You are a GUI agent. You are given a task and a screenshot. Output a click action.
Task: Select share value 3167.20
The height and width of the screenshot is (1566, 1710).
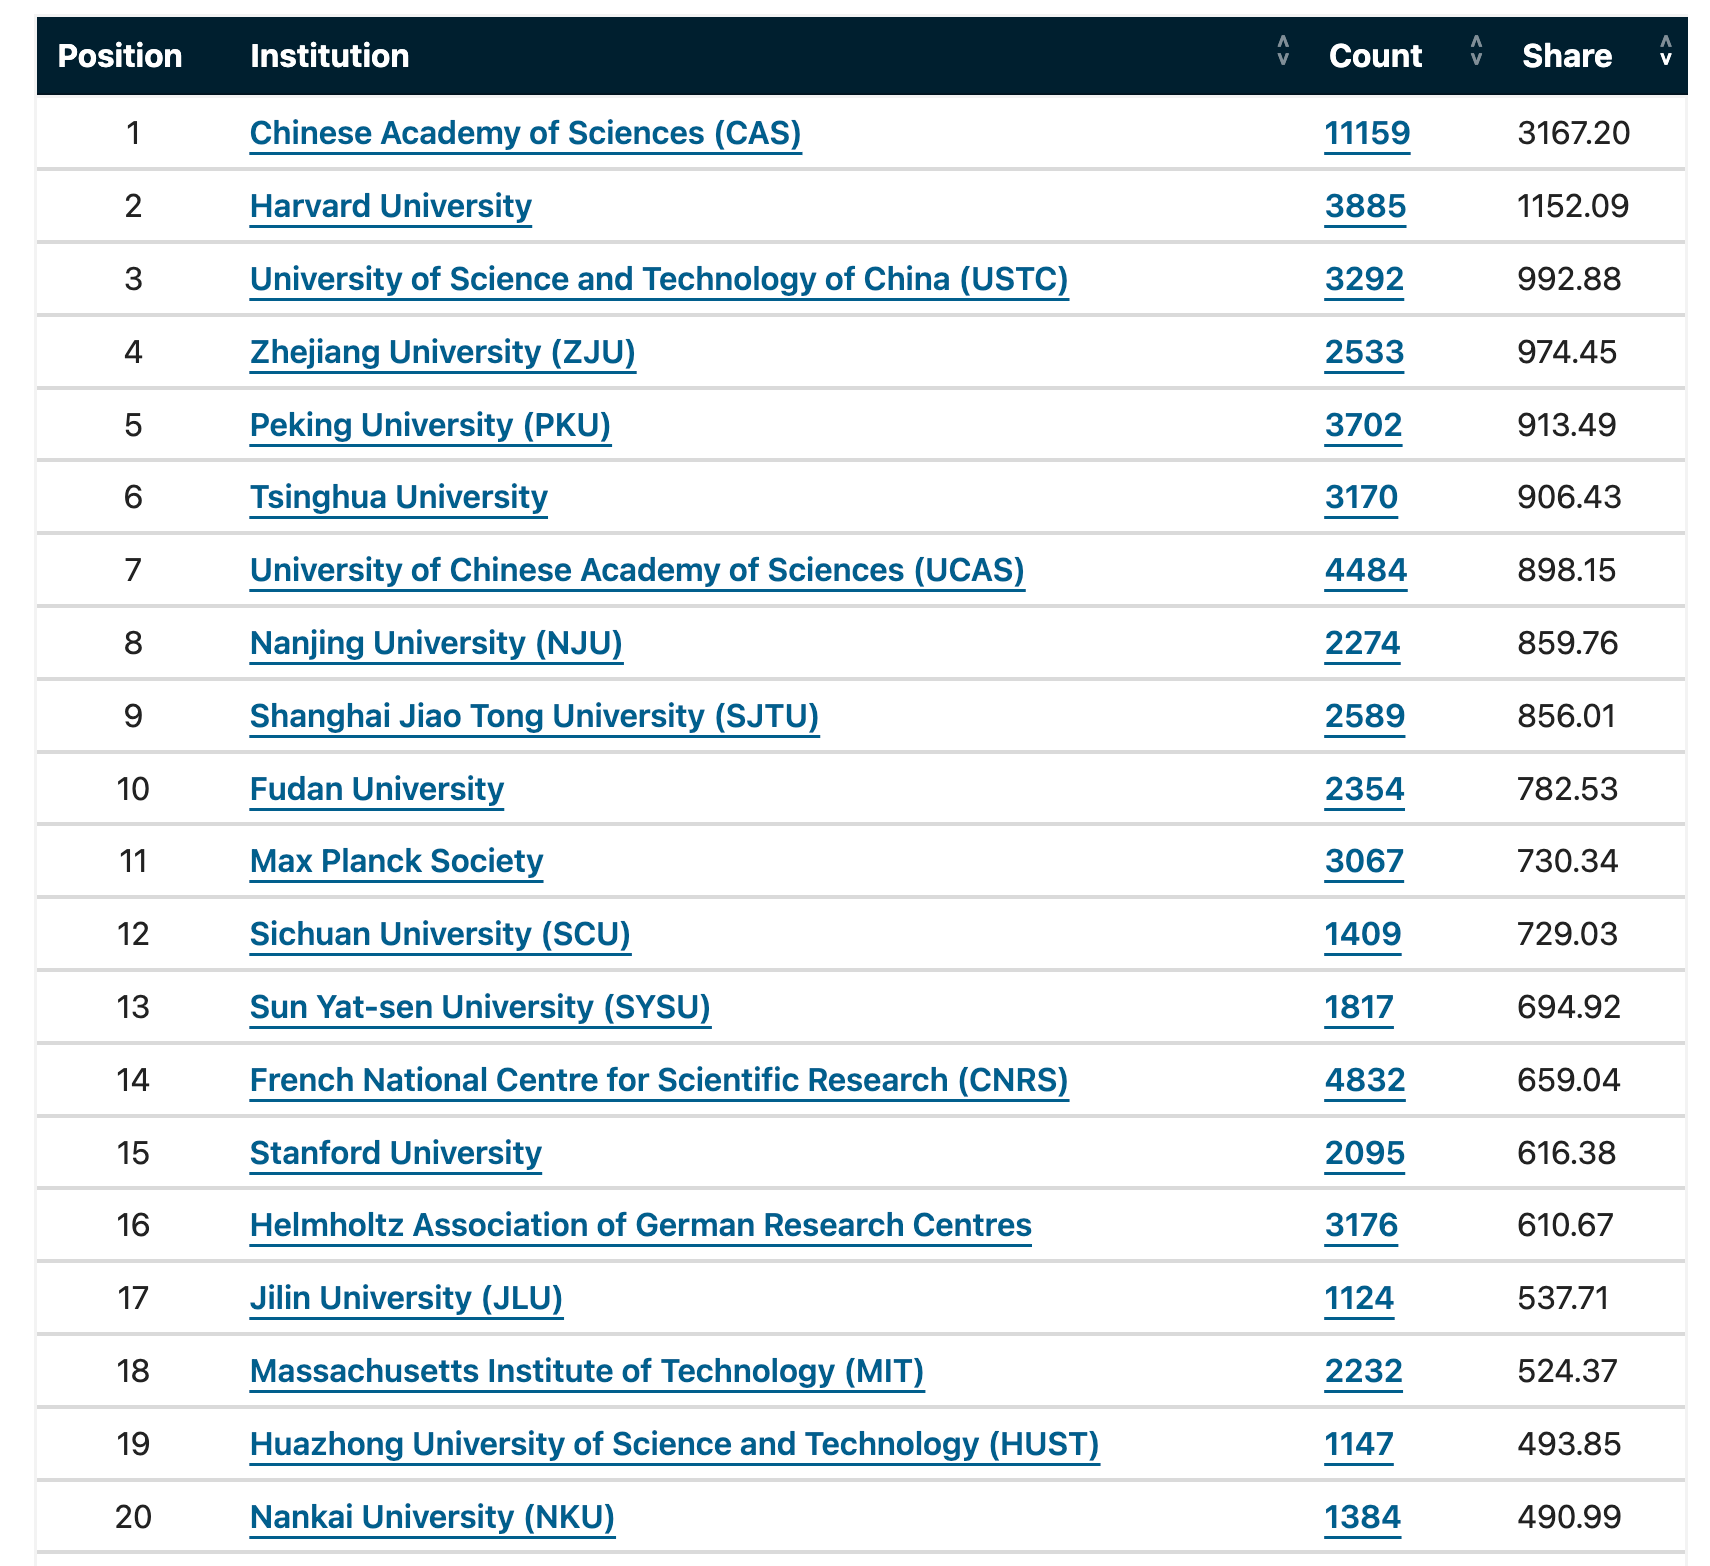(x=1574, y=133)
